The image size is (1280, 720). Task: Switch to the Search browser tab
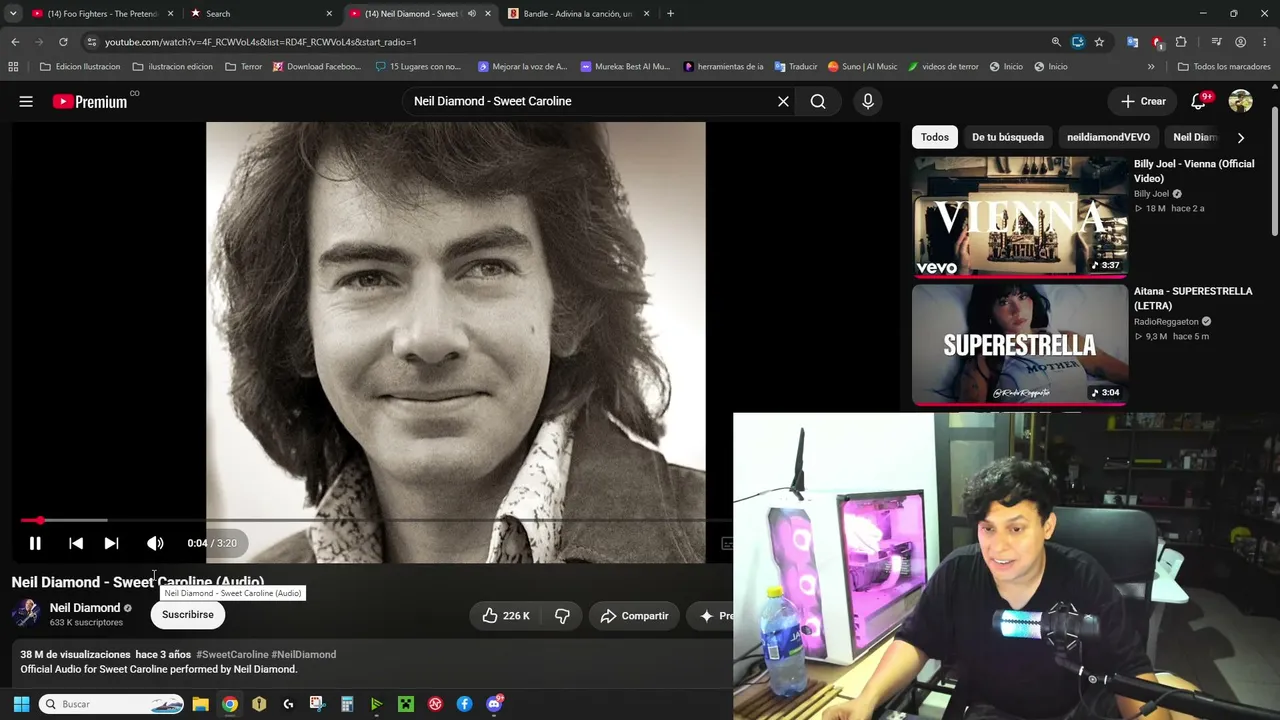coord(260,14)
